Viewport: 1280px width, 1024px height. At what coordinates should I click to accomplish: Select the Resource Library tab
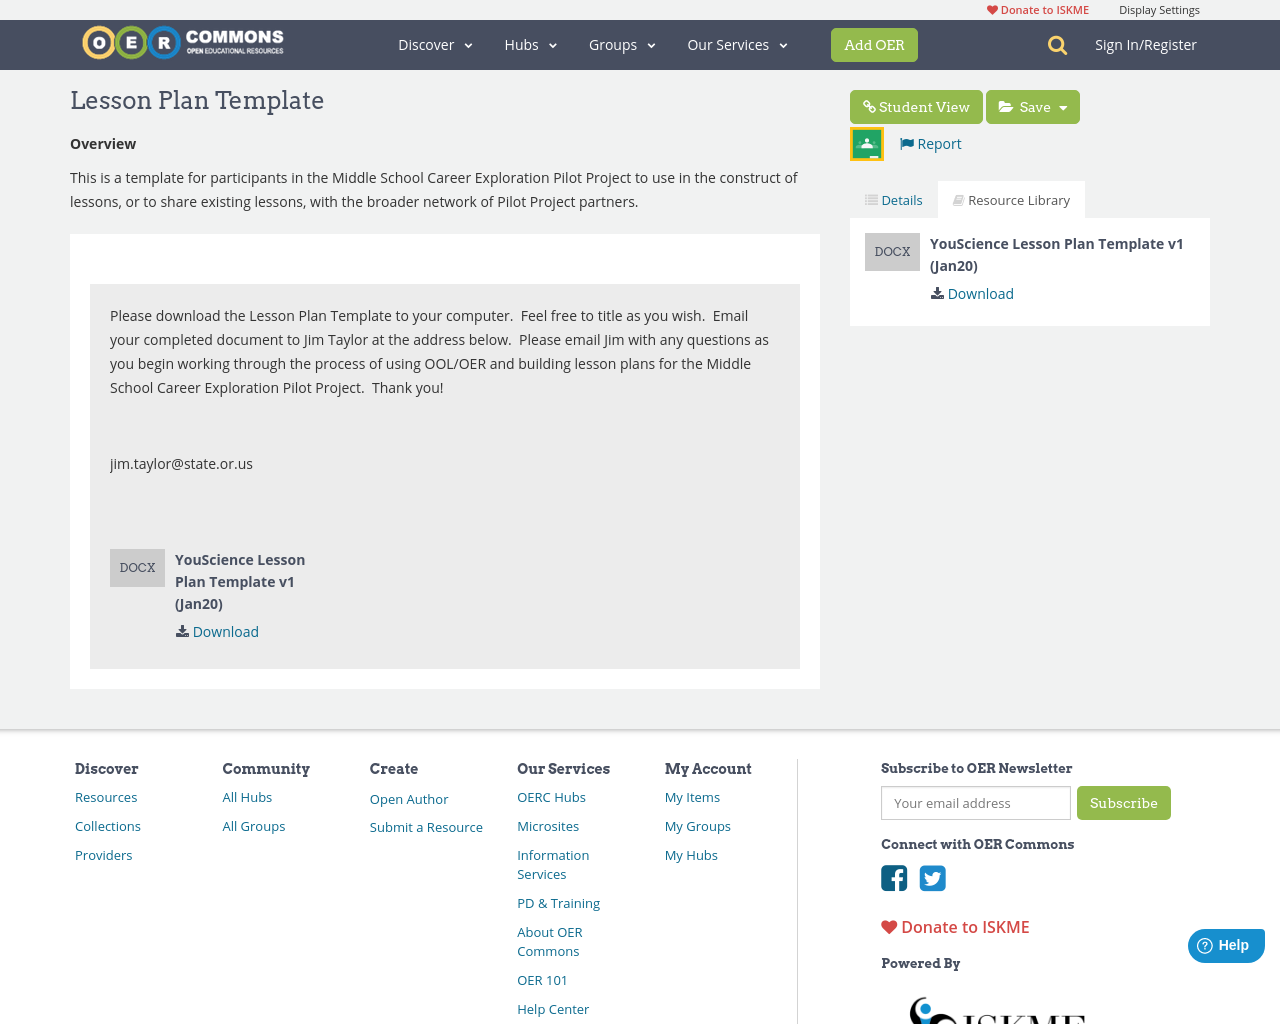tap(1010, 198)
